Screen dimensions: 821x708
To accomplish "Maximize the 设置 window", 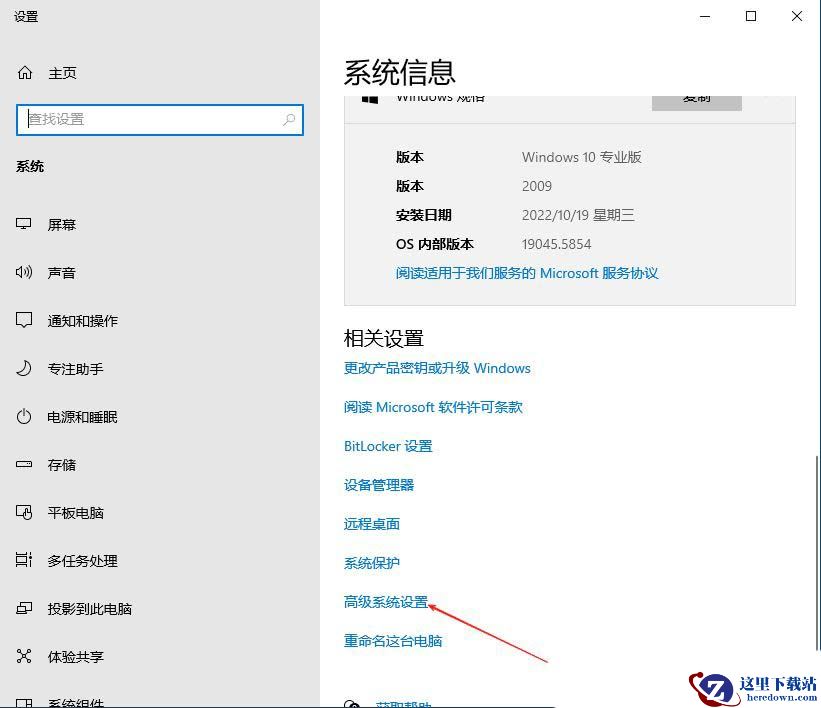I will click(x=751, y=16).
